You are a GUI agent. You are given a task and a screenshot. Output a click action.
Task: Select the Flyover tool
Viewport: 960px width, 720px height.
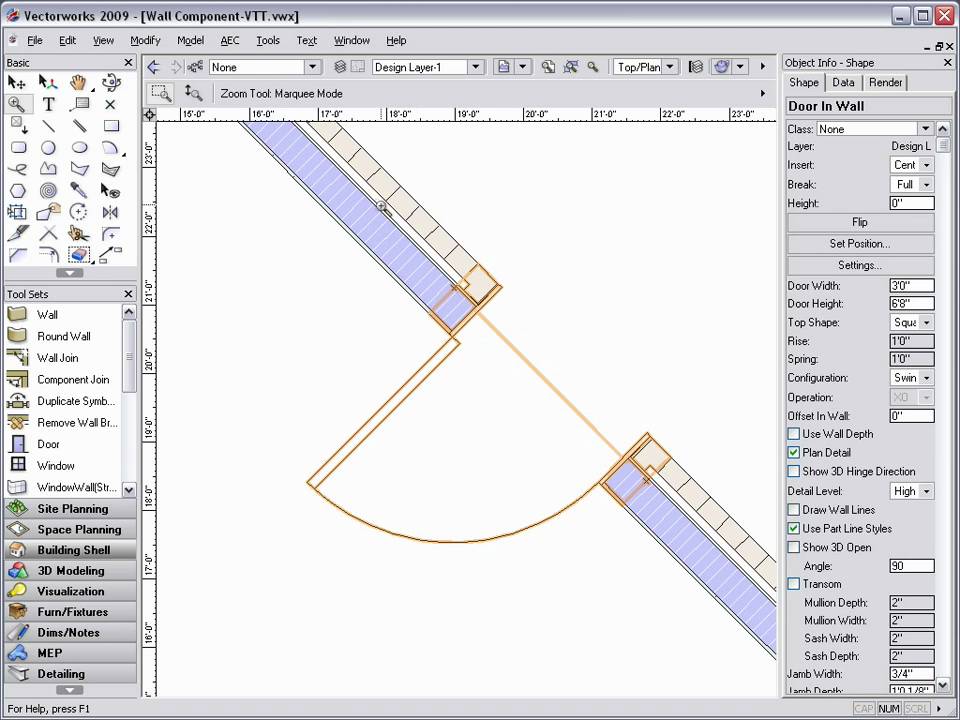(x=110, y=82)
